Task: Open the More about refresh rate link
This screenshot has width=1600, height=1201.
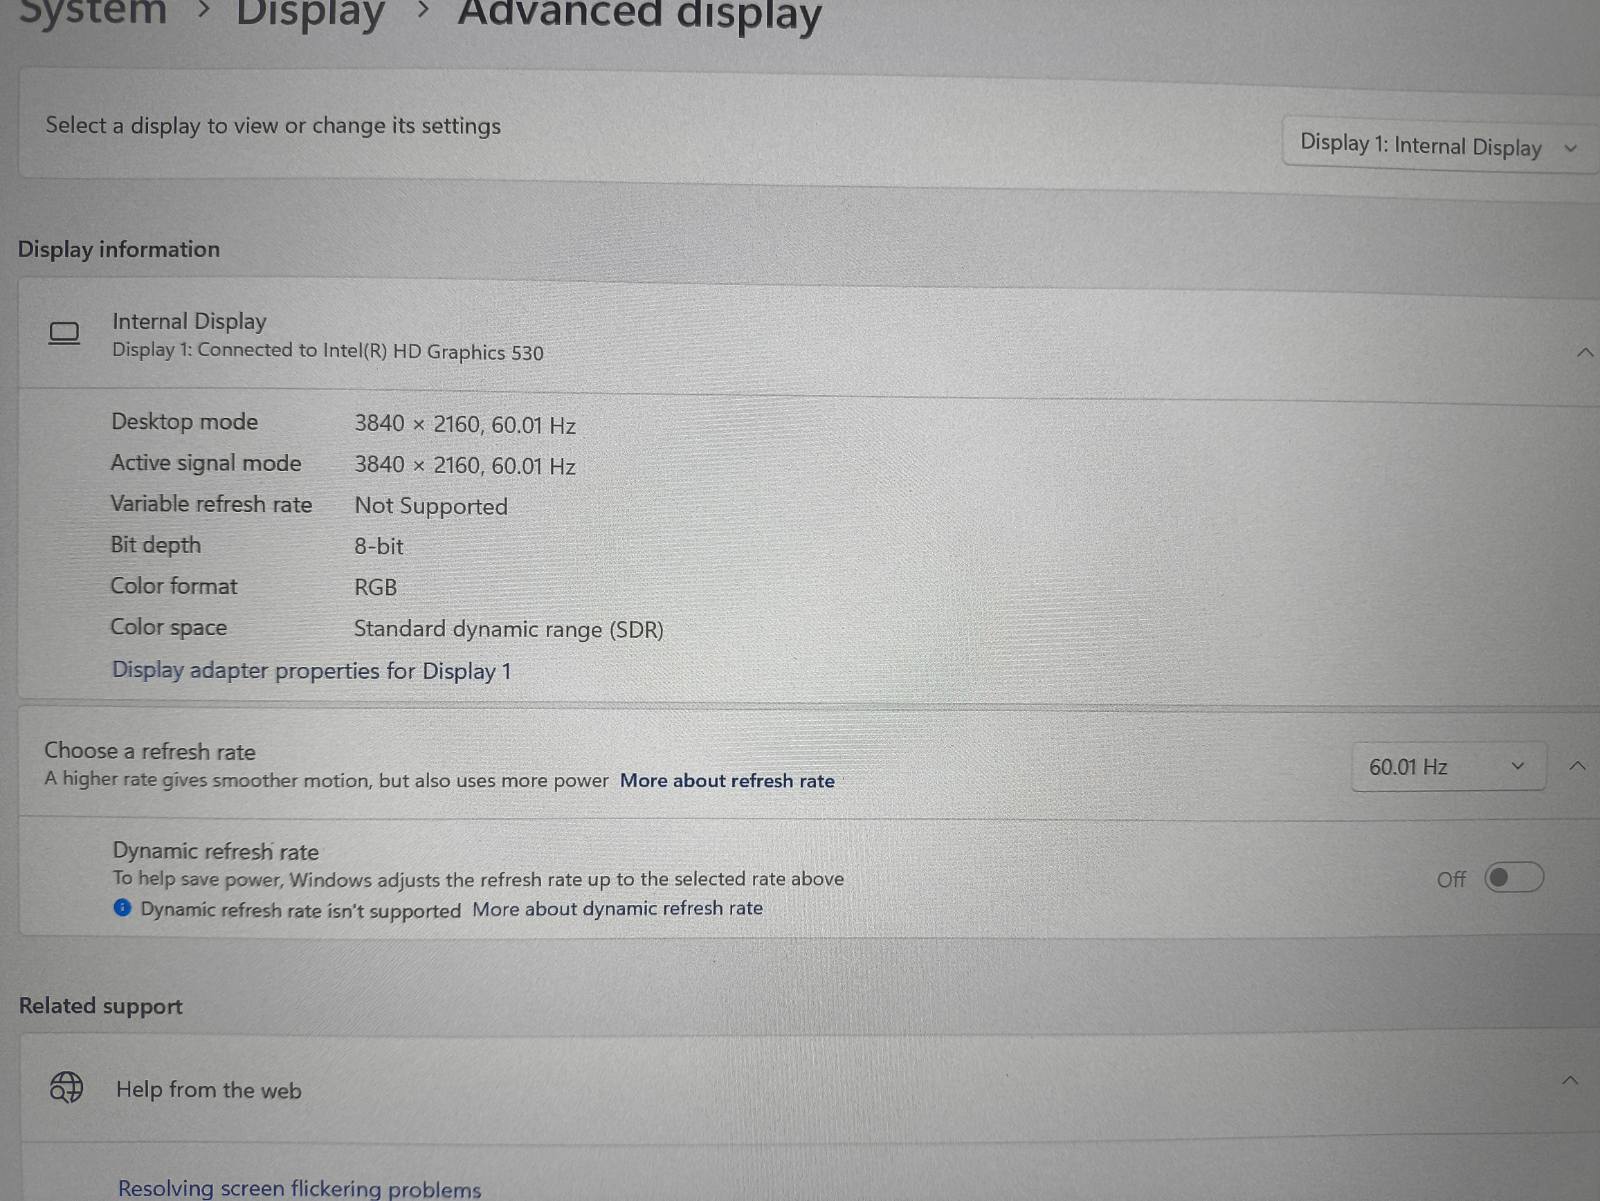Action: click(x=727, y=781)
